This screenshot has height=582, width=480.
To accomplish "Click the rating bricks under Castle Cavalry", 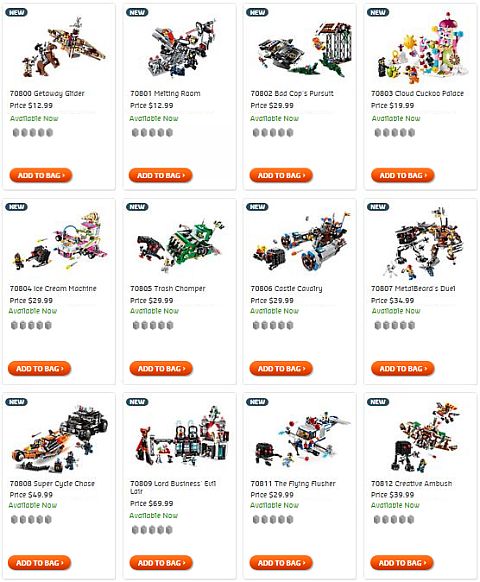I will pyautogui.click(x=273, y=326).
